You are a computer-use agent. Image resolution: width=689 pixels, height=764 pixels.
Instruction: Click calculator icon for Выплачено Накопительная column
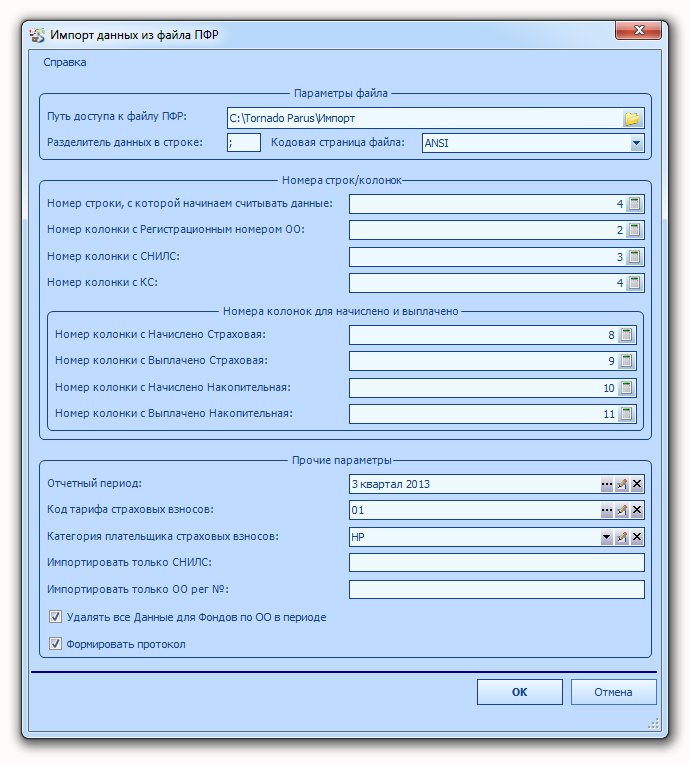627,414
